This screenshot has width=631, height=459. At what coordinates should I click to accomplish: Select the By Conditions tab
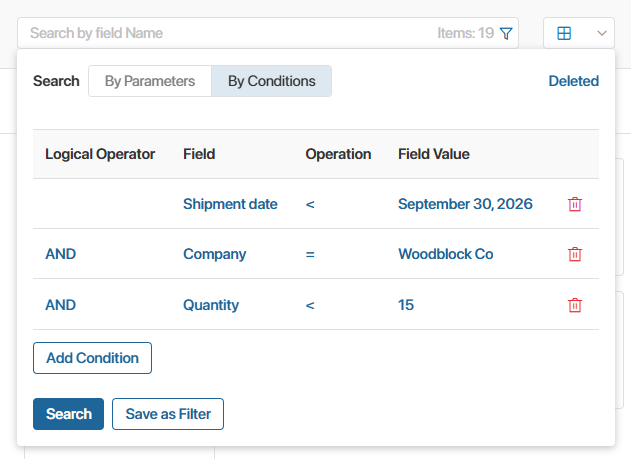[x=272, y=81]
